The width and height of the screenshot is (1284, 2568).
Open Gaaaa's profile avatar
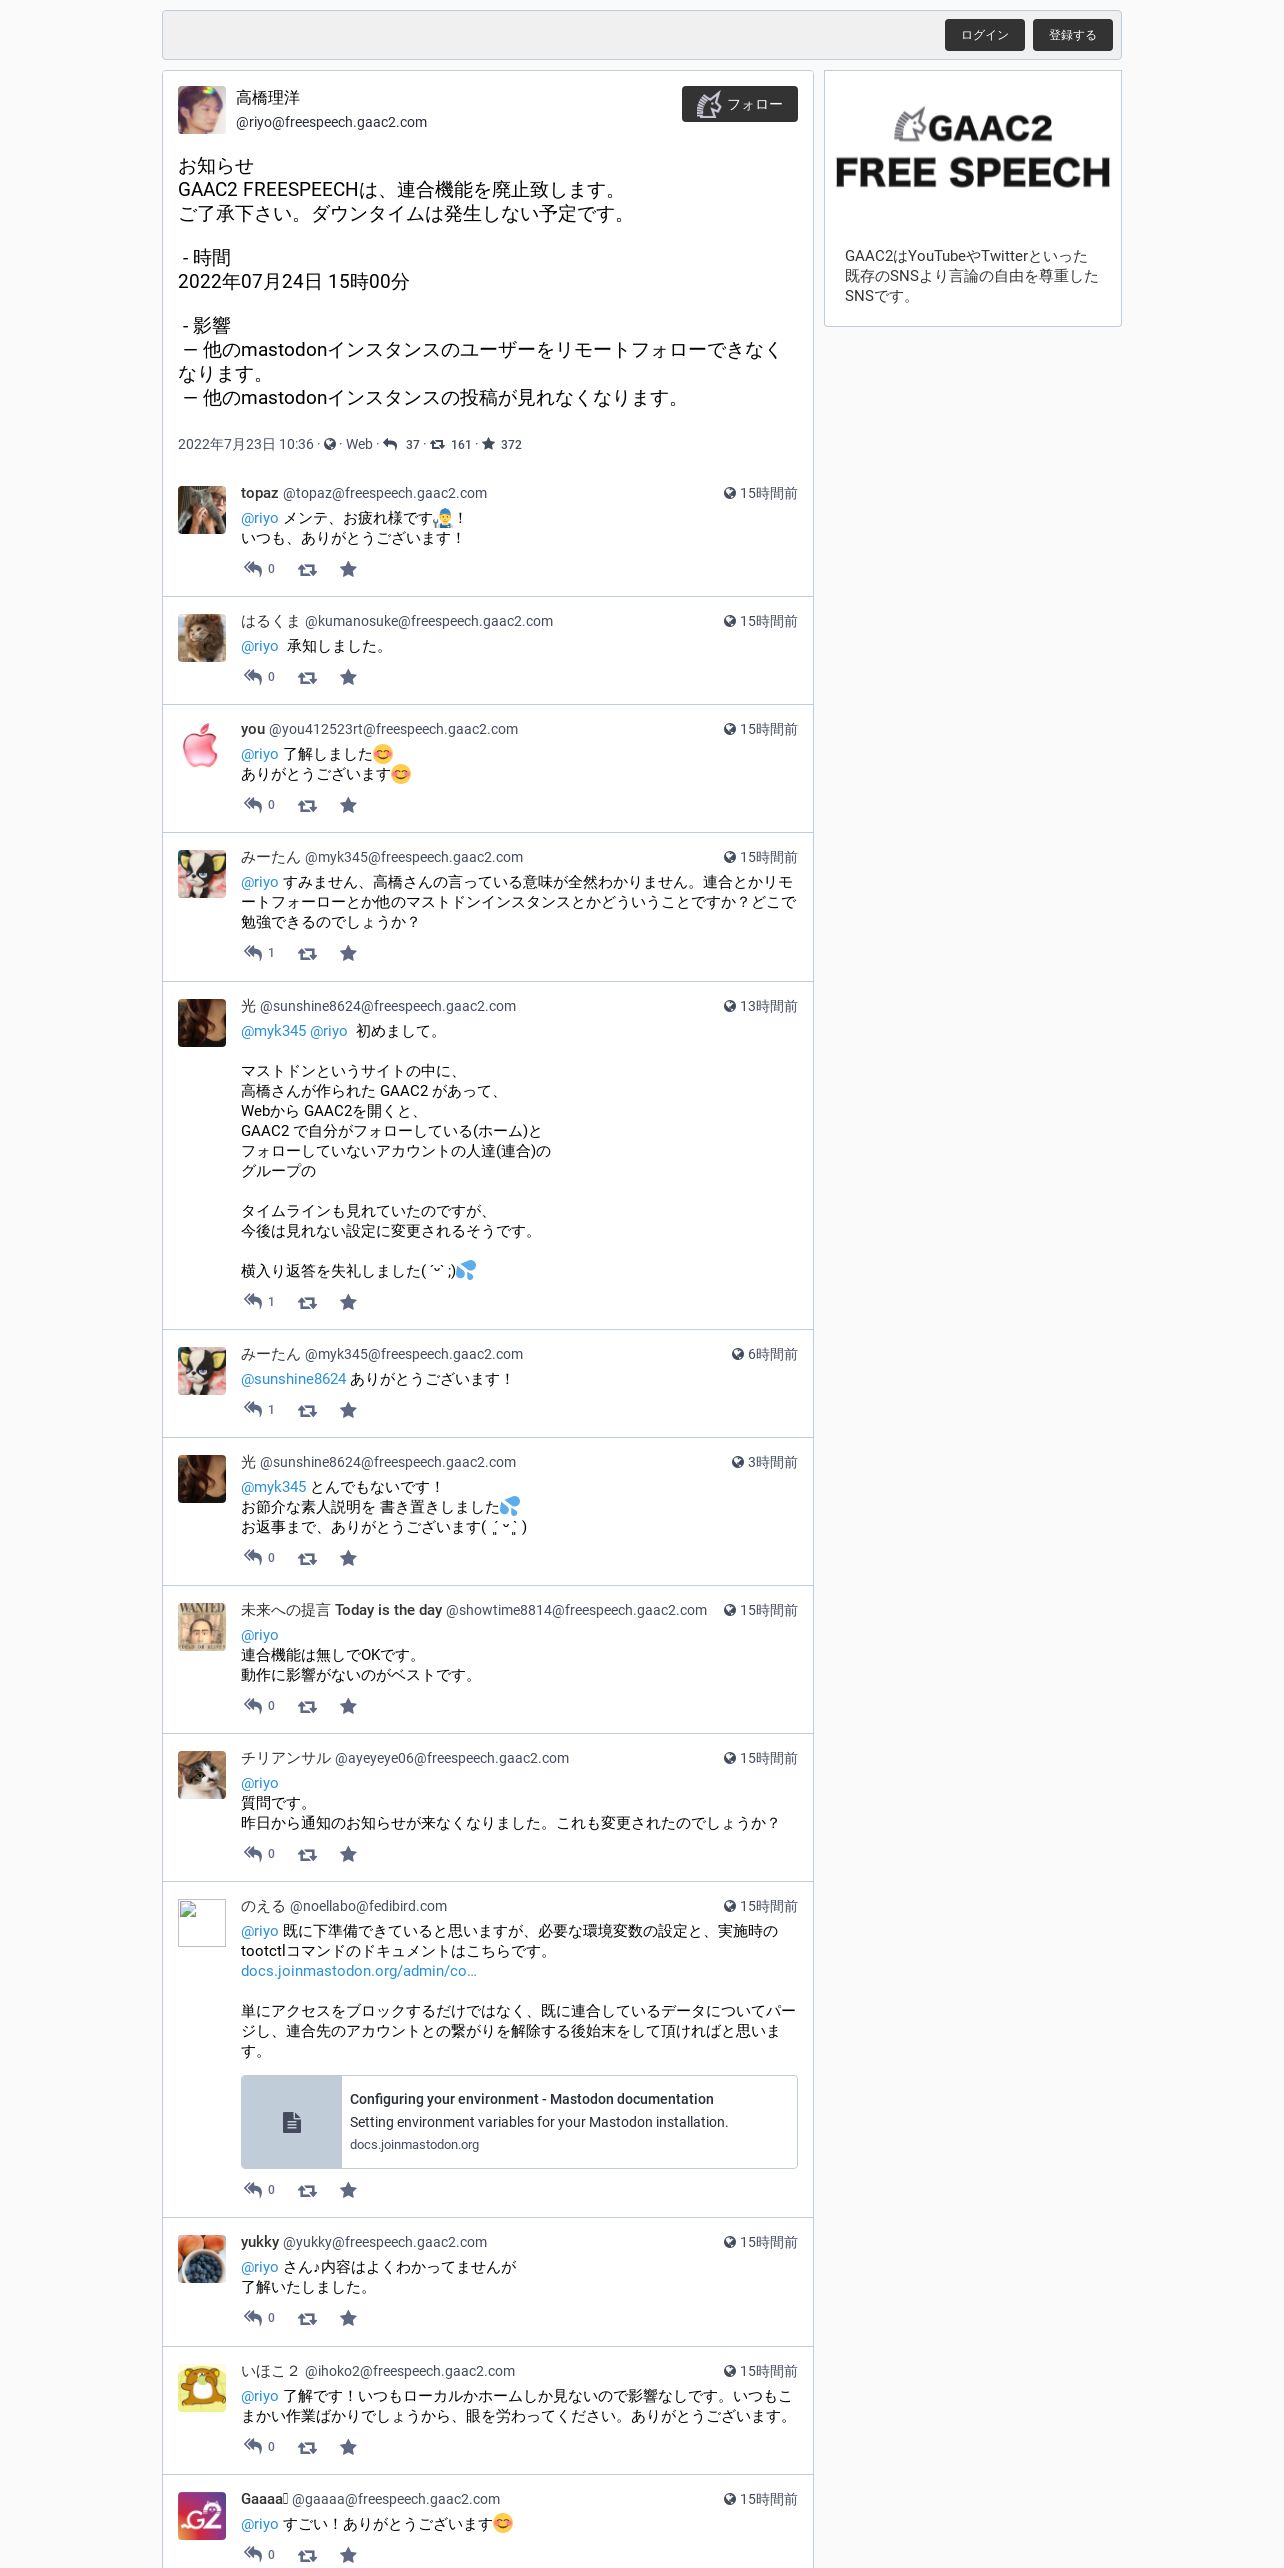pos(202,2515)
